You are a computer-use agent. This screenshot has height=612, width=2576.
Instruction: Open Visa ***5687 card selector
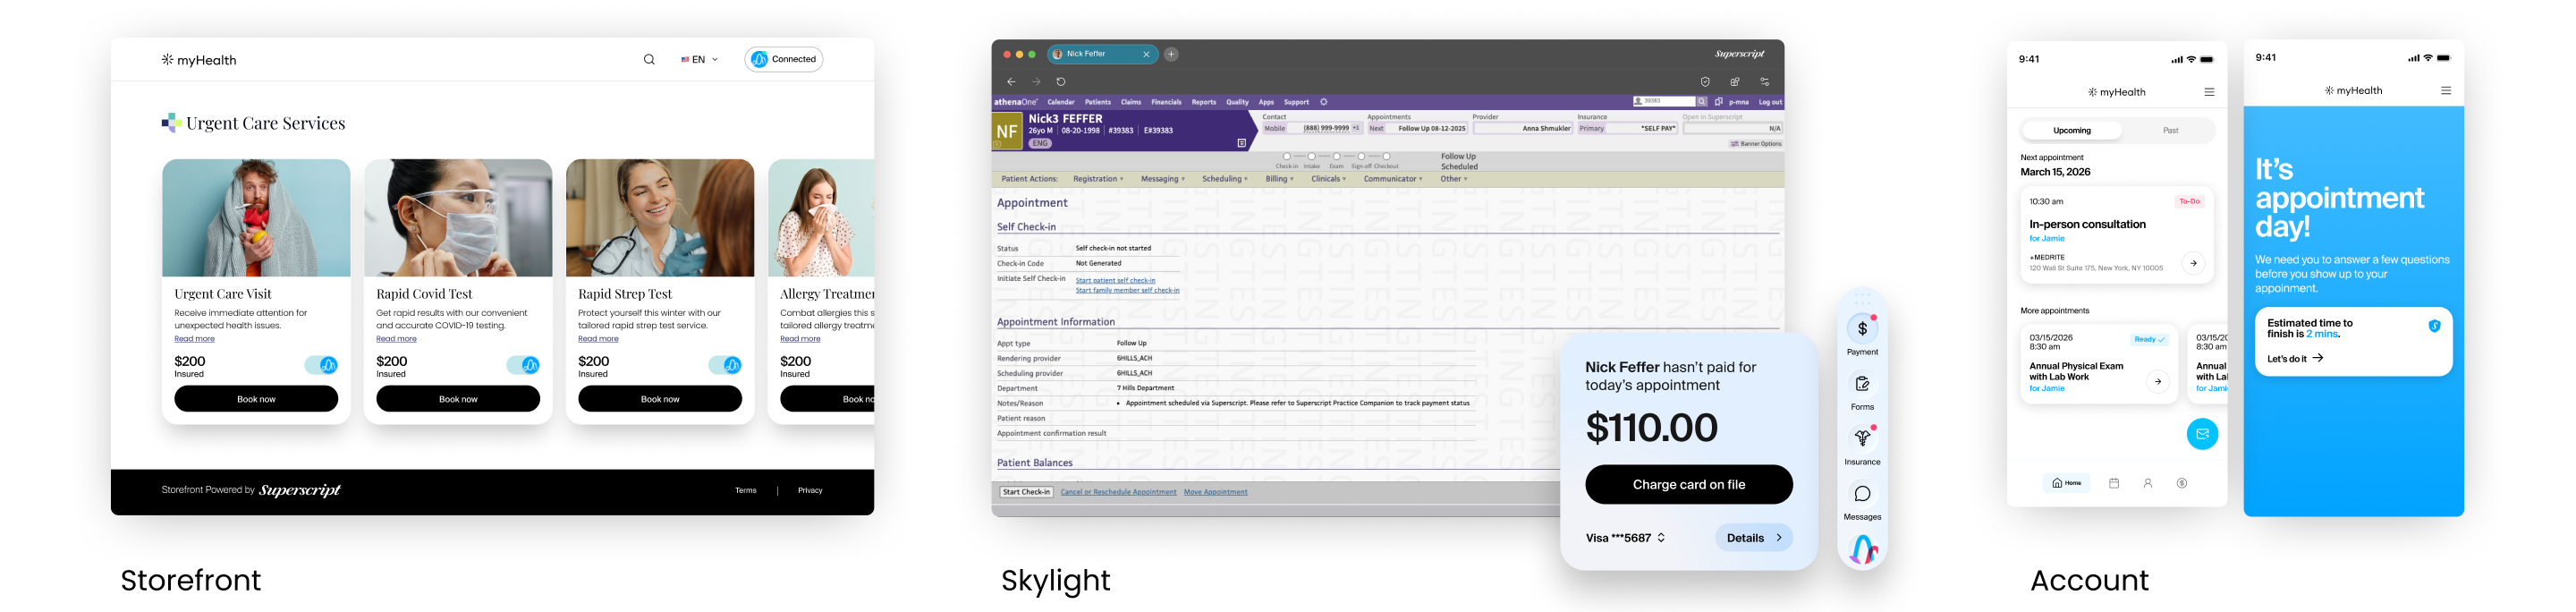[1626, 538]
